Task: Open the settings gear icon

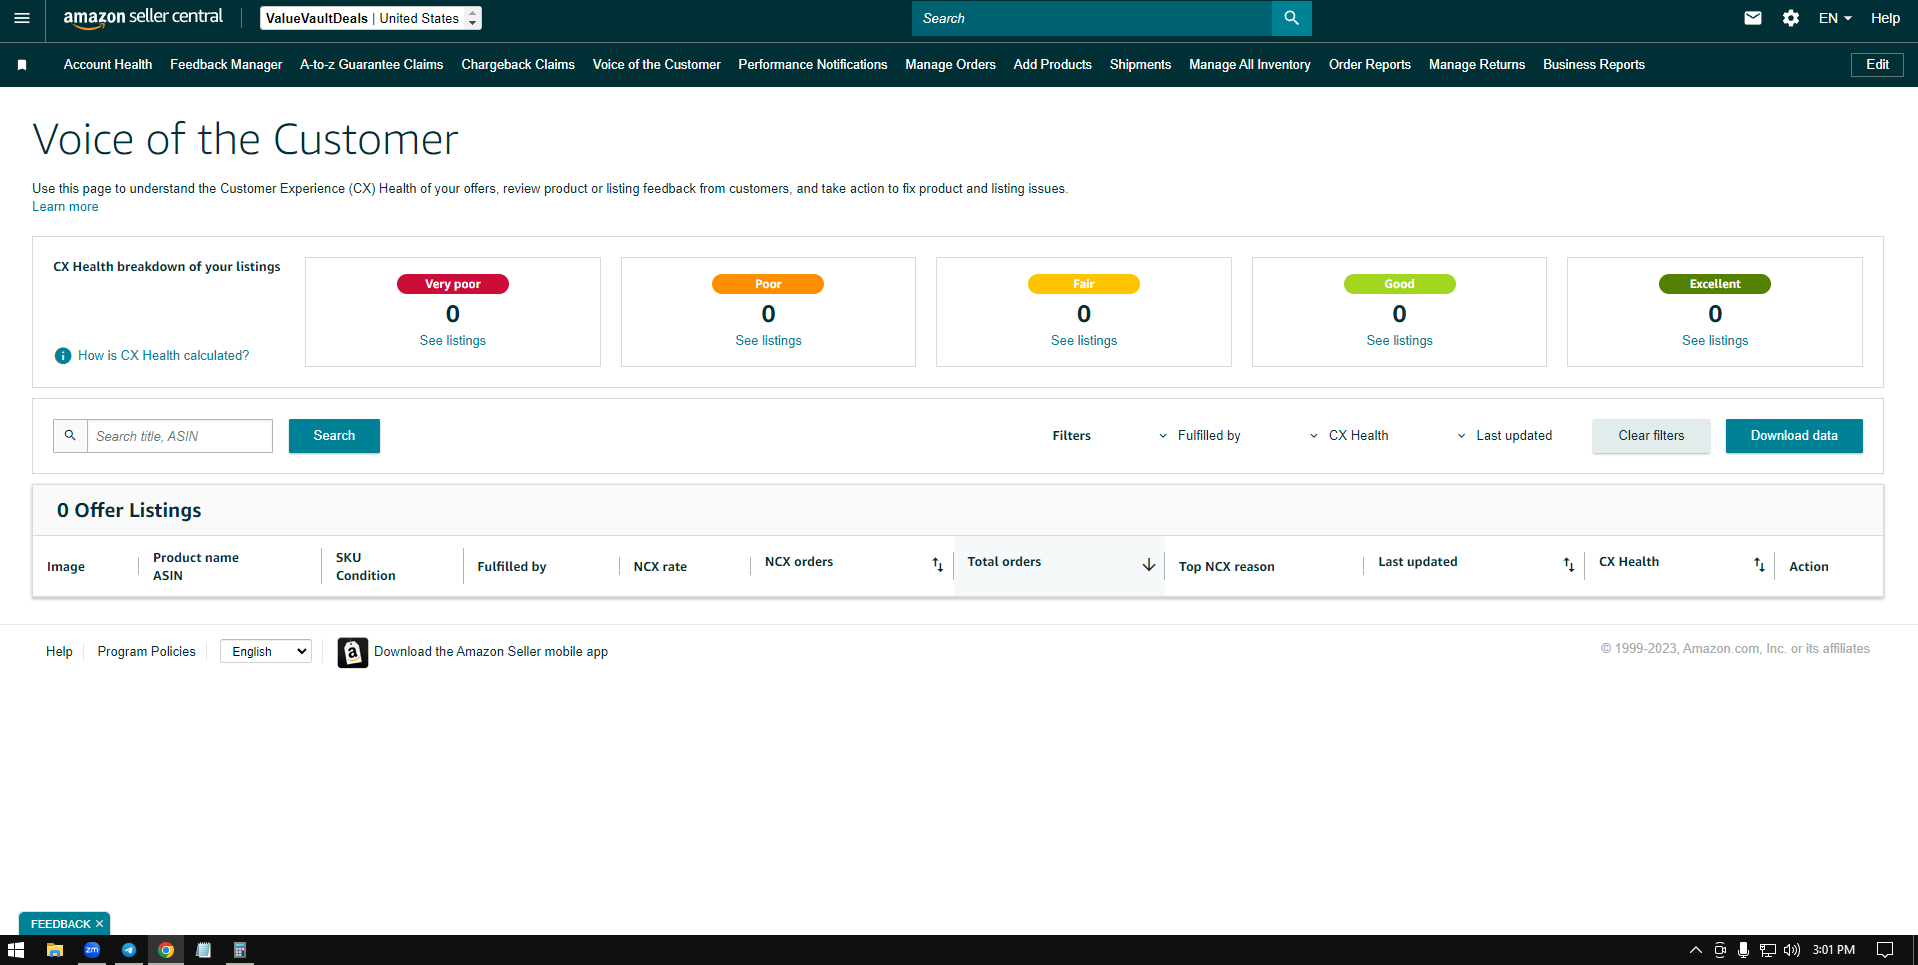Action: tap(1790, 18)
